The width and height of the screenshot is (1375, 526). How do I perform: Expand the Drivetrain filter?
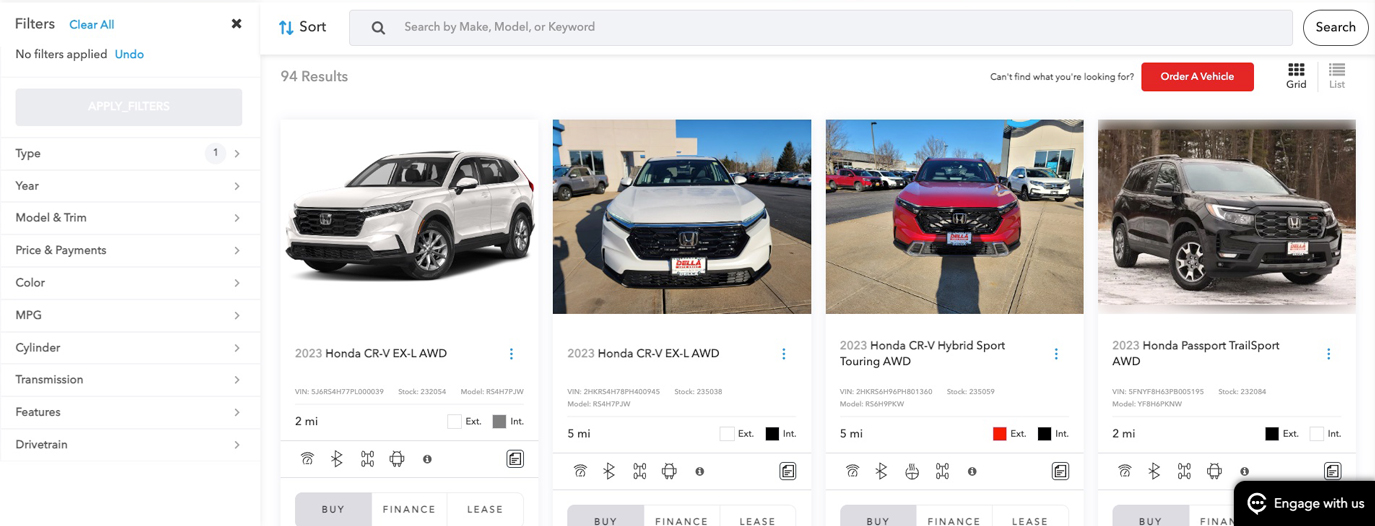tap(129, 444)
